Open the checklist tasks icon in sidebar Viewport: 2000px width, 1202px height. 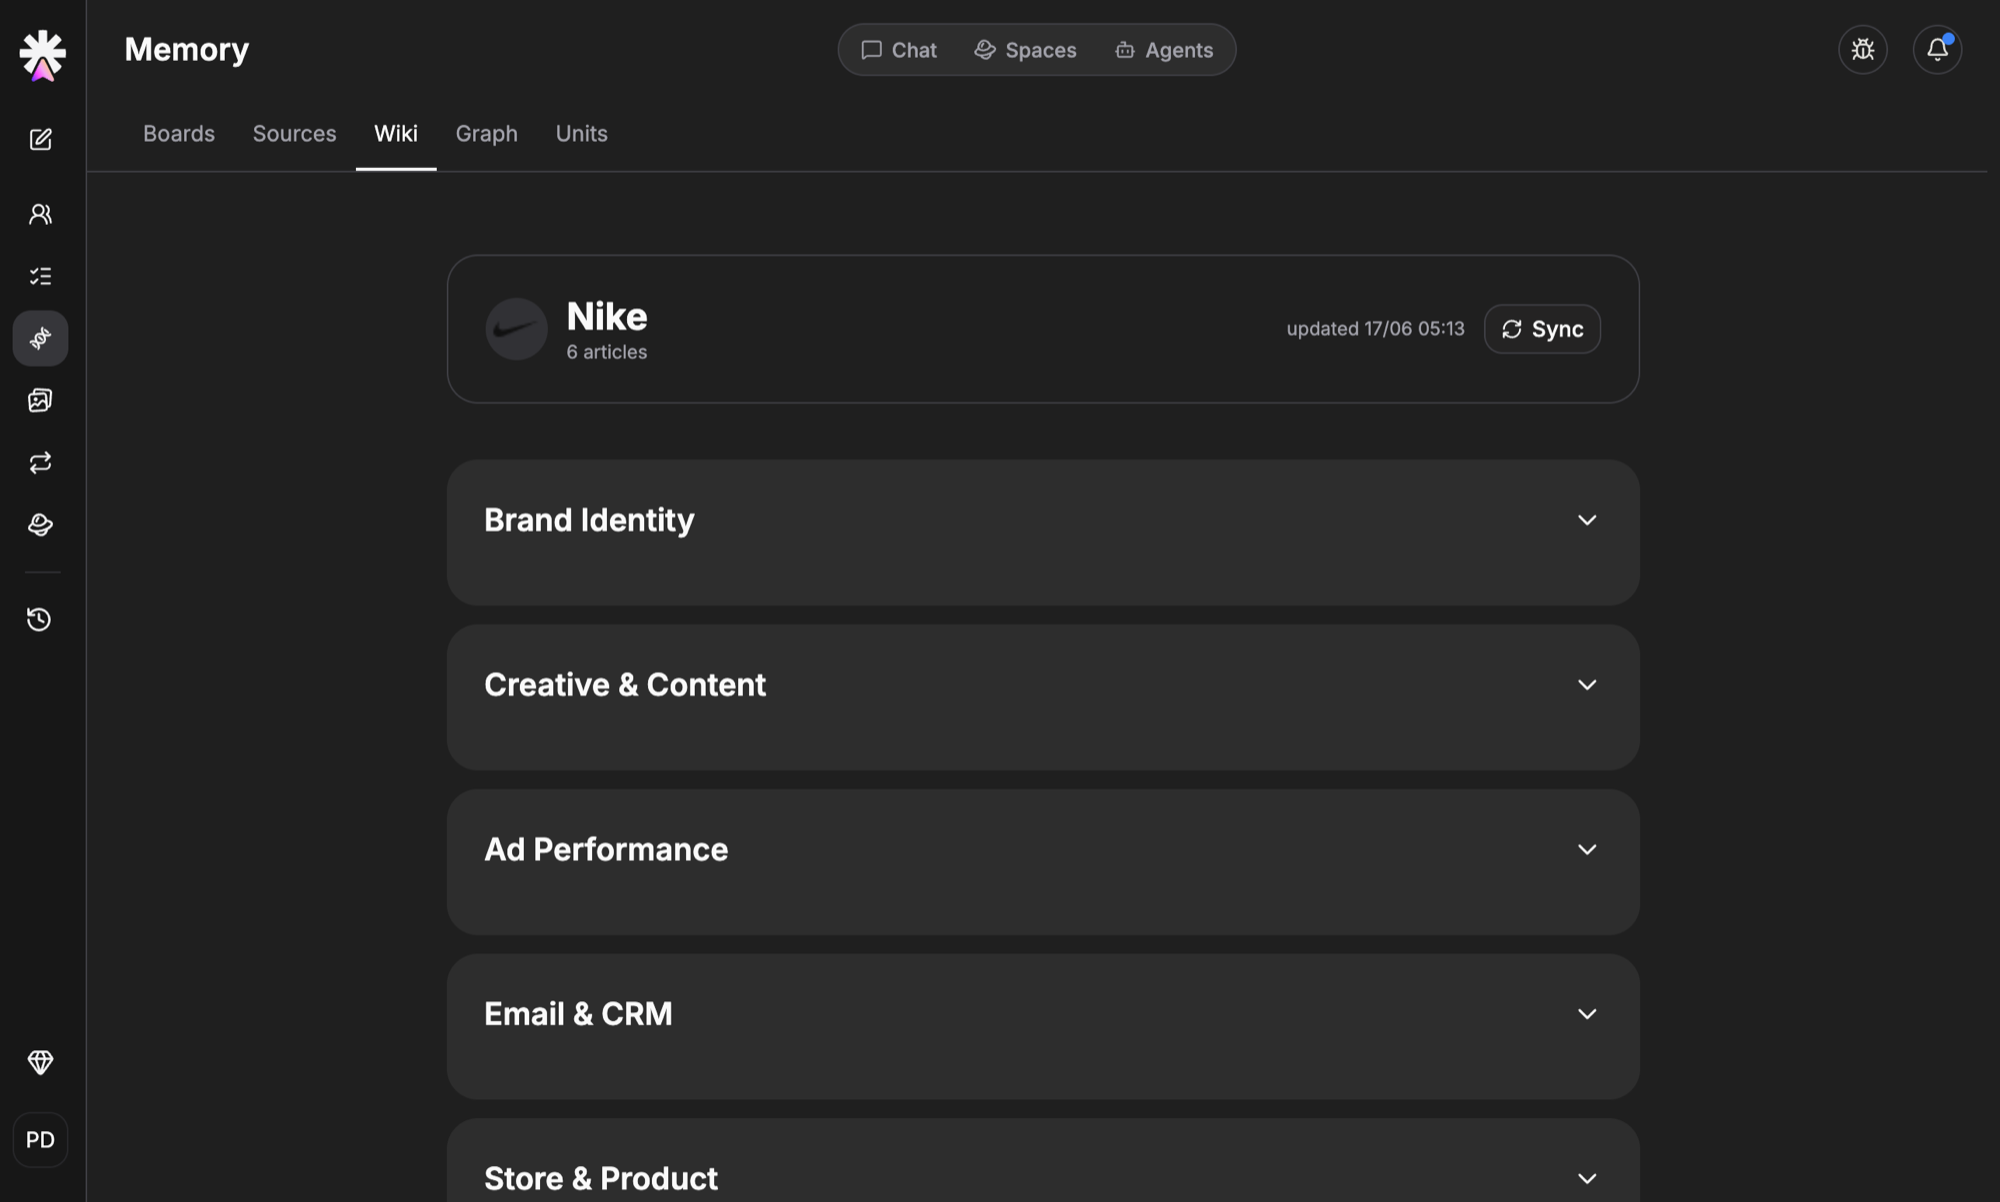40,276
